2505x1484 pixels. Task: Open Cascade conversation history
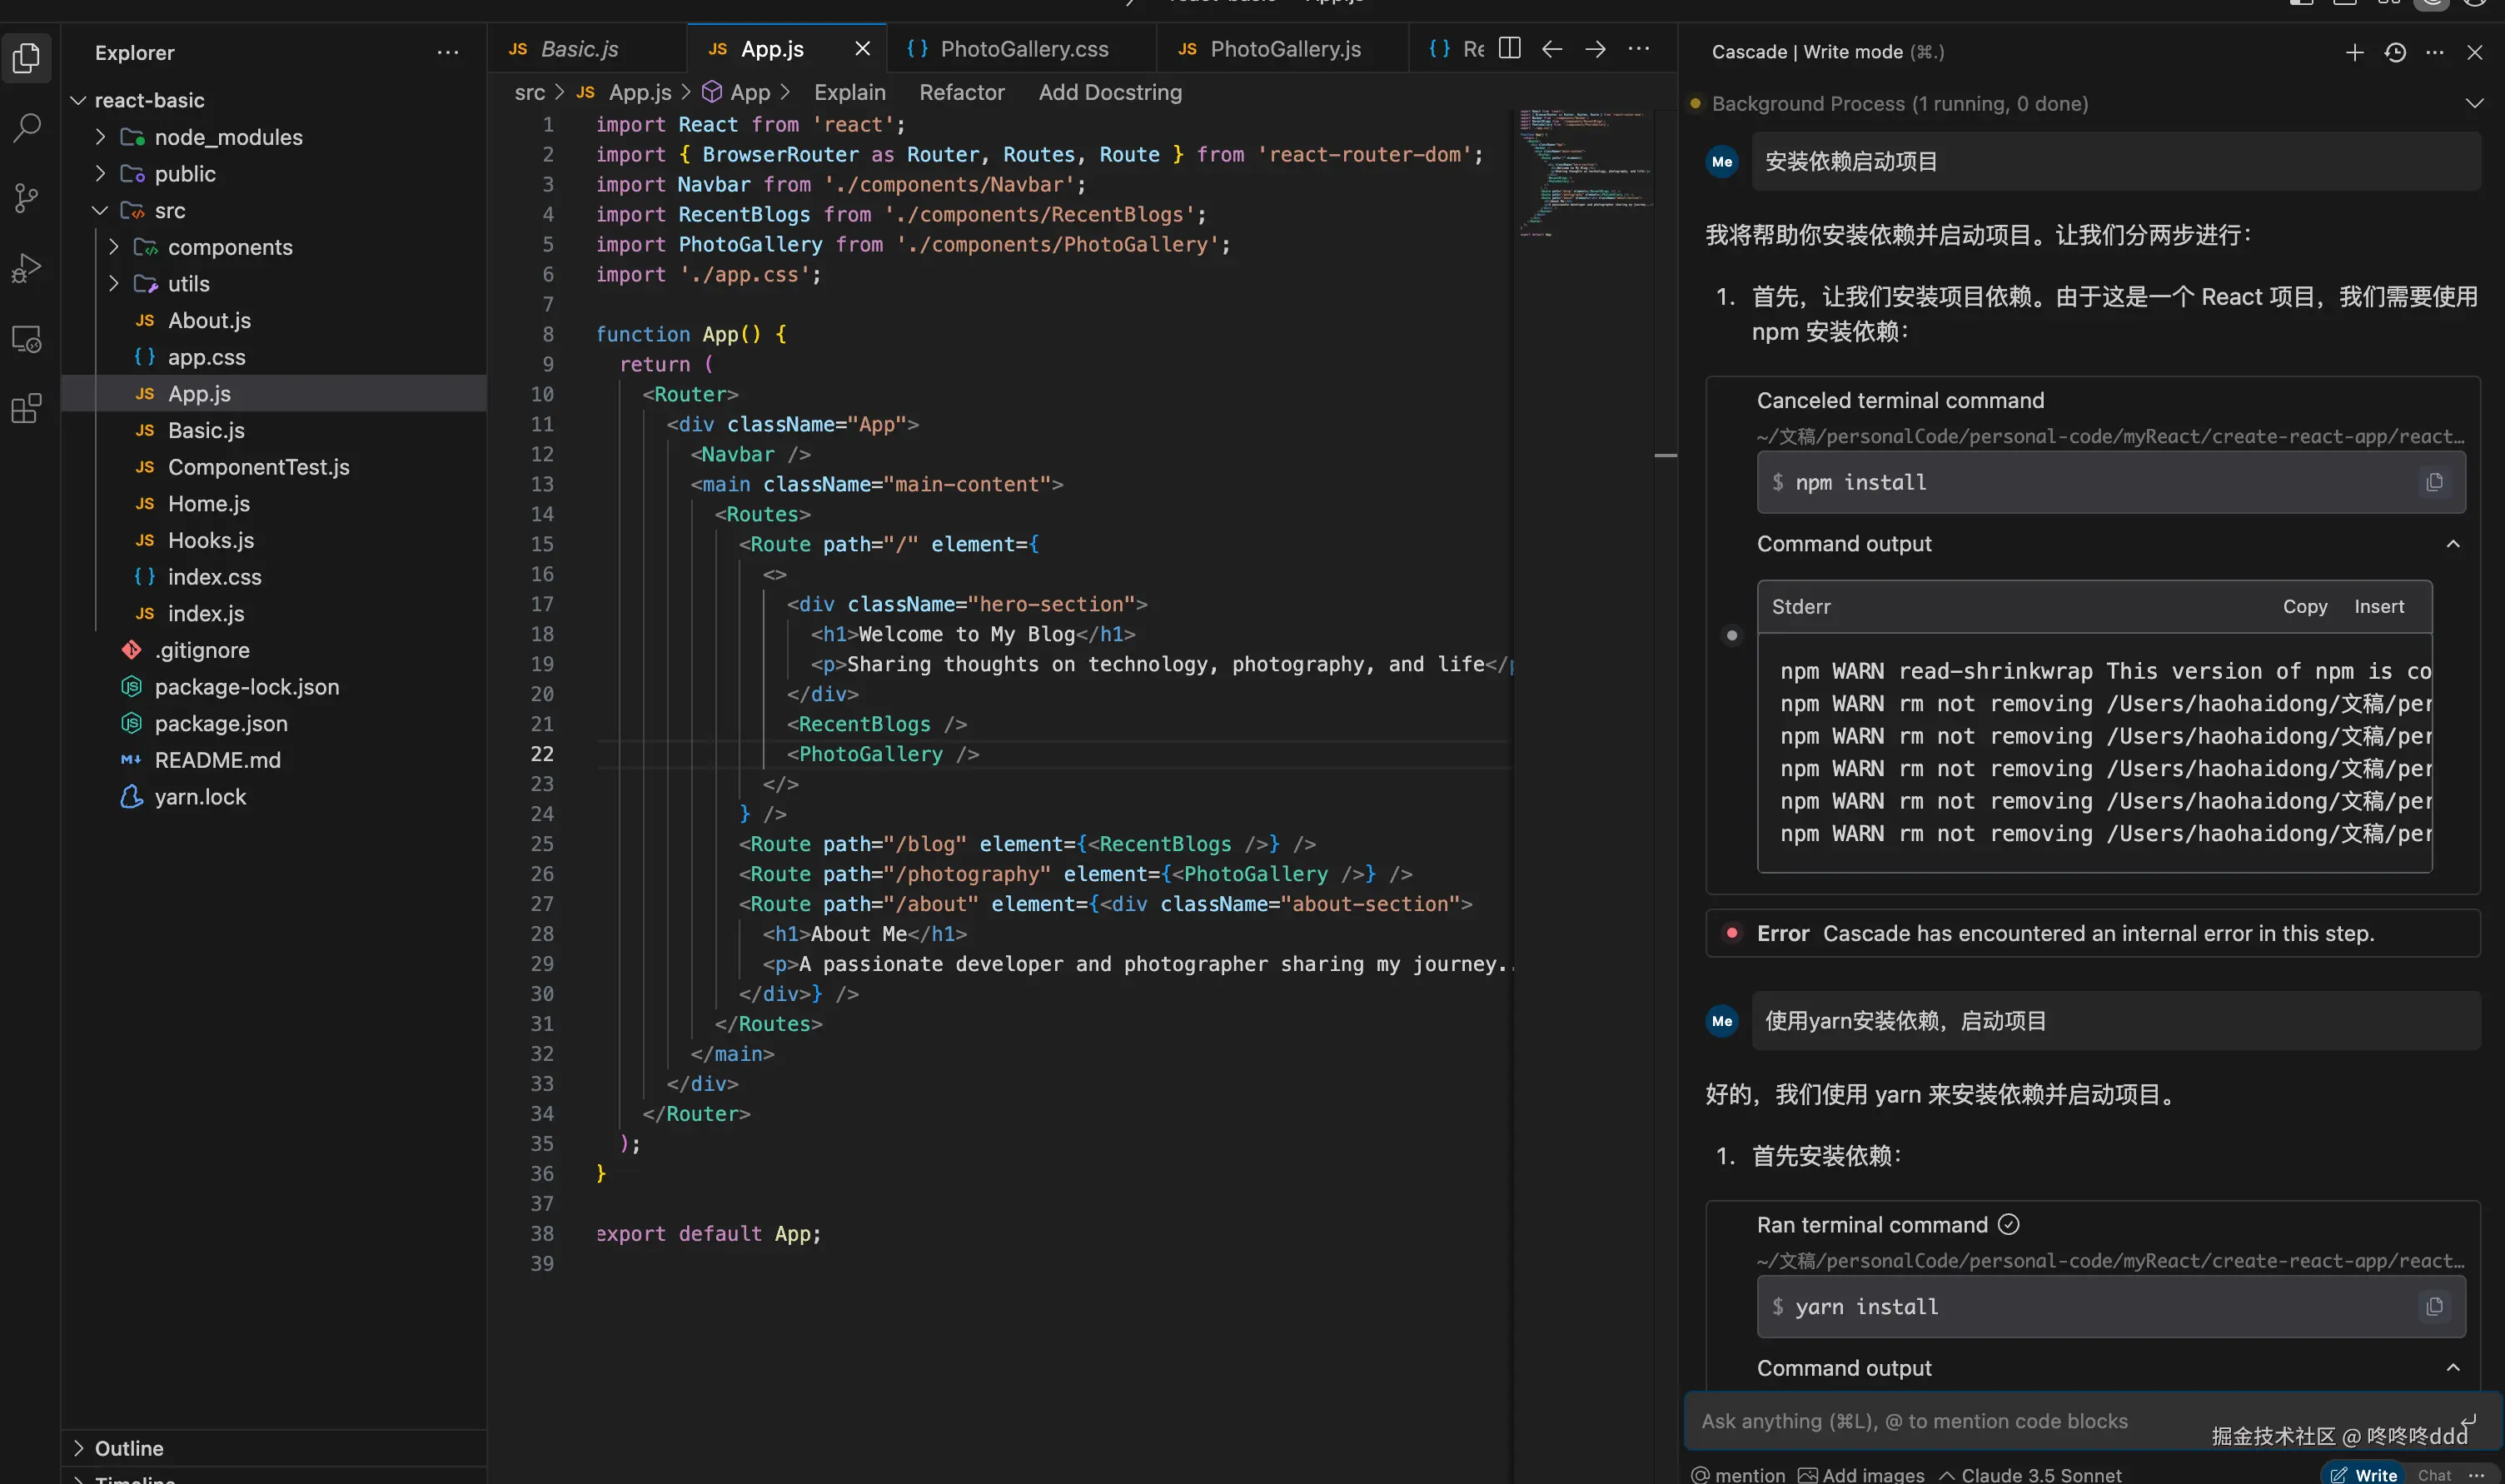[x=2394, y=52]
